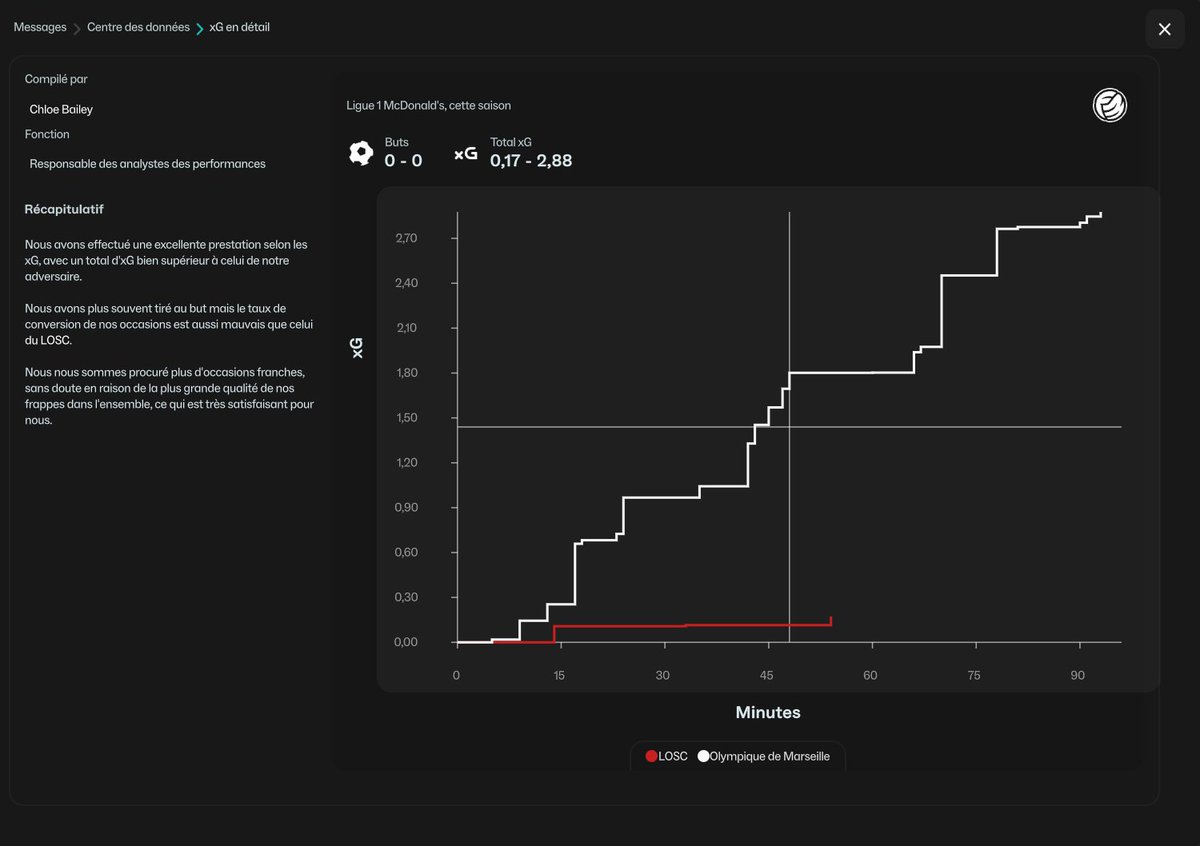Open Centre des données from the breadcrumb
Screen dimensions: 1200x846
pyautogui.click(x=138, y=28)
